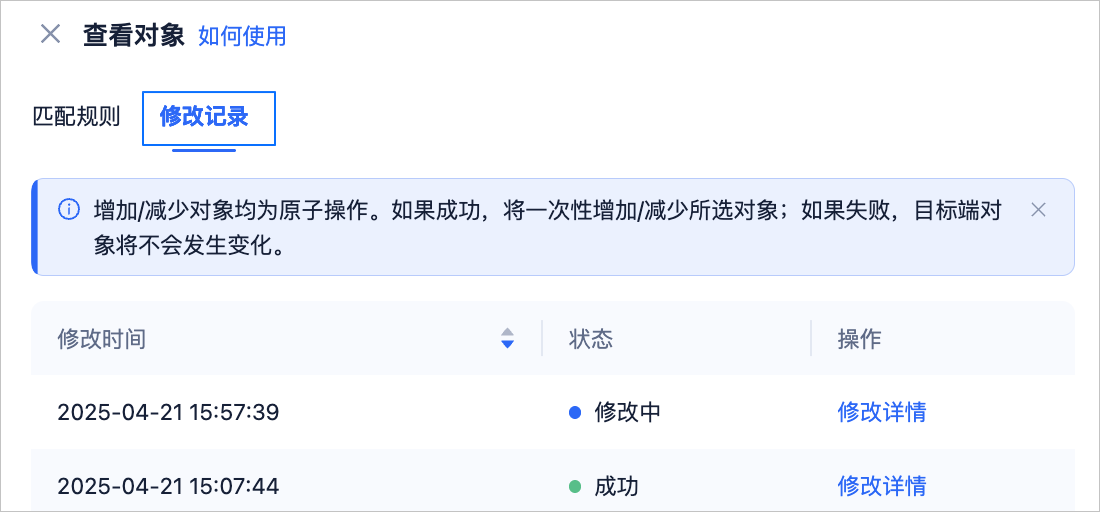Open the 如何使用 help link
The width and height of the screenshot is (1100, 512).
(242, 35)
